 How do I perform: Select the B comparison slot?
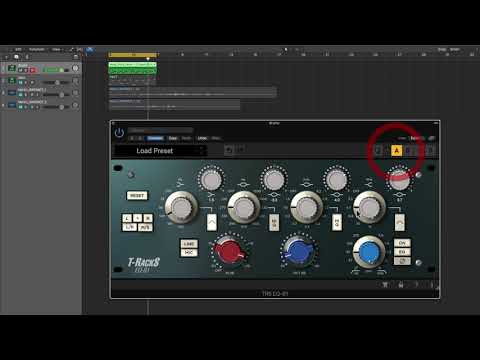407,151
